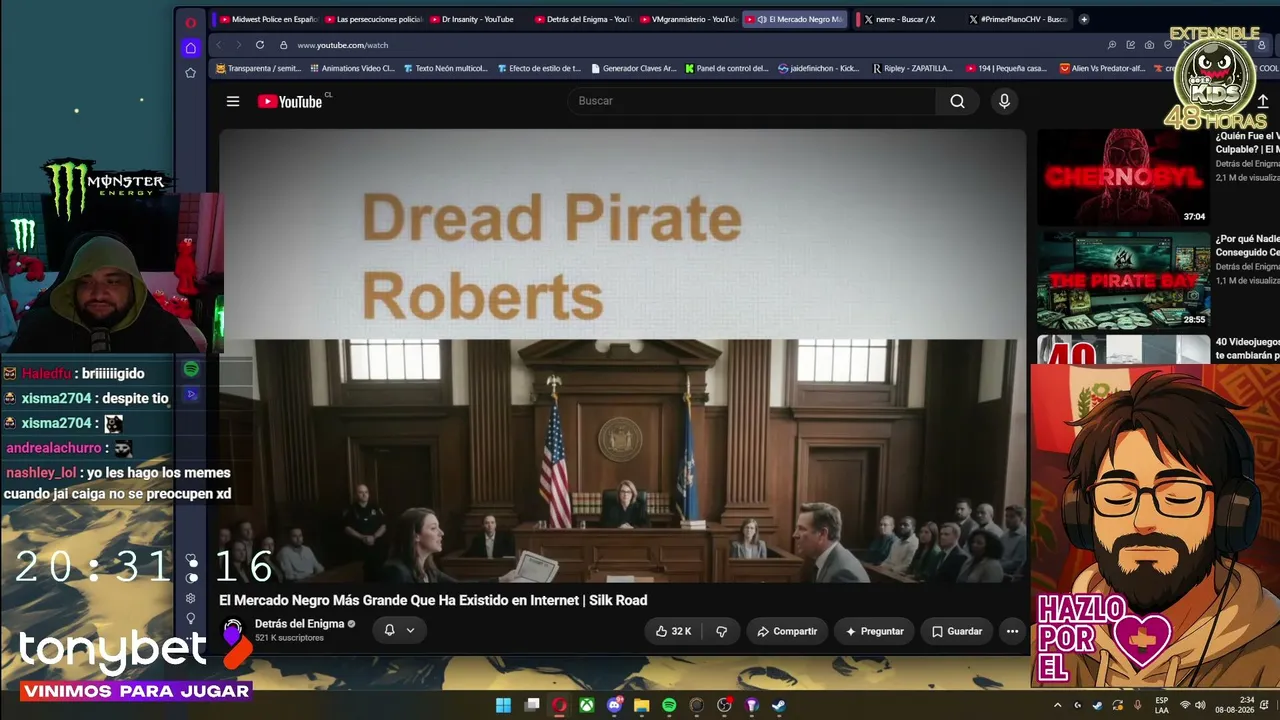The height and width of the screenshot is (720, 1280).
Task: Click the Compartir share button
Action: (787, 631)
